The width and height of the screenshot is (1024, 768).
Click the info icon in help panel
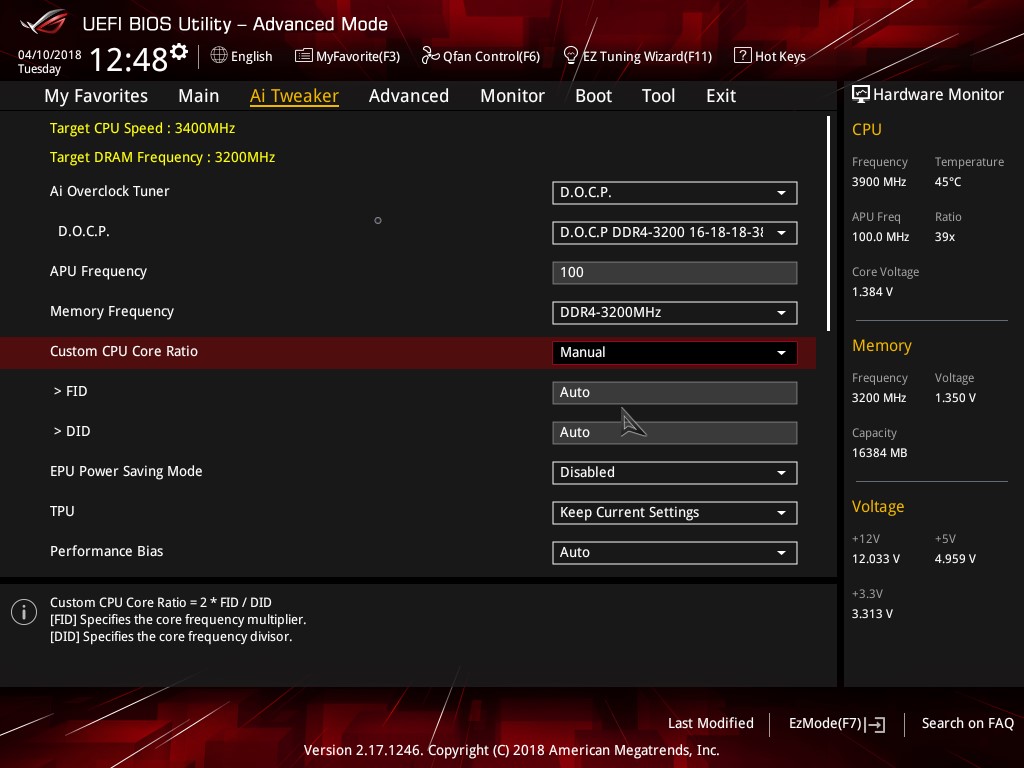23,612
